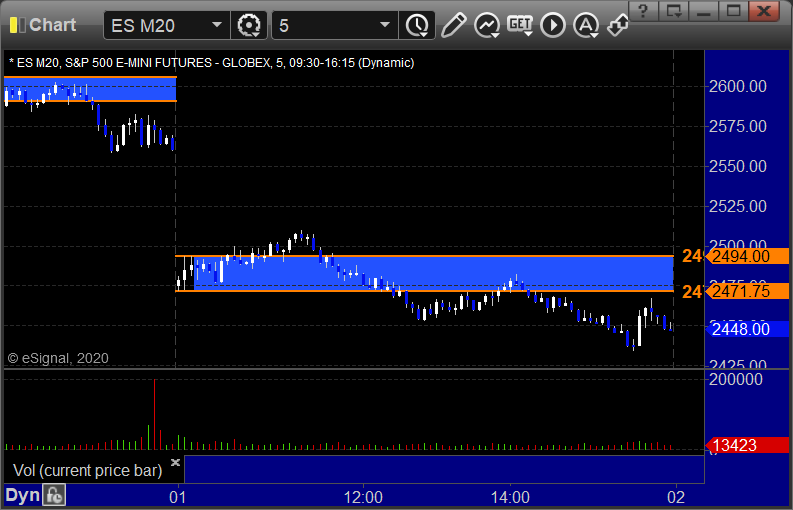The width and height of the screenshot is (793, 510).
Task: Open the time template clock icon
Action: tap(417, 25)
